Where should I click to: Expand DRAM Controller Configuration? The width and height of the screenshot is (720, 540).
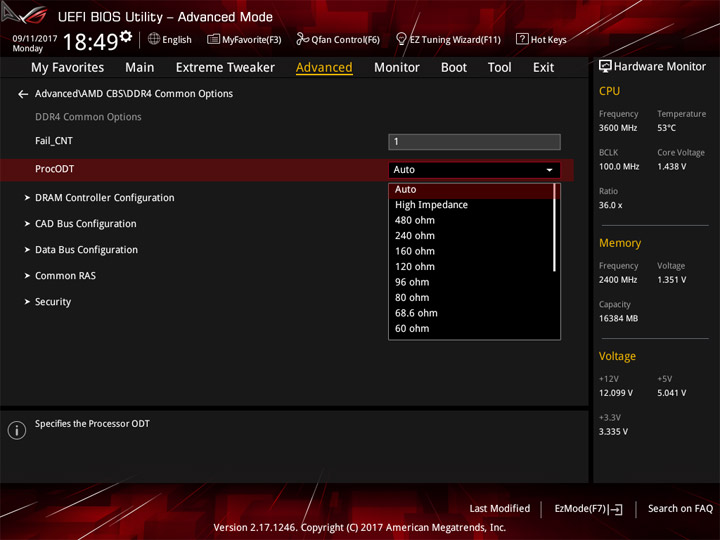tap(105, 198)
